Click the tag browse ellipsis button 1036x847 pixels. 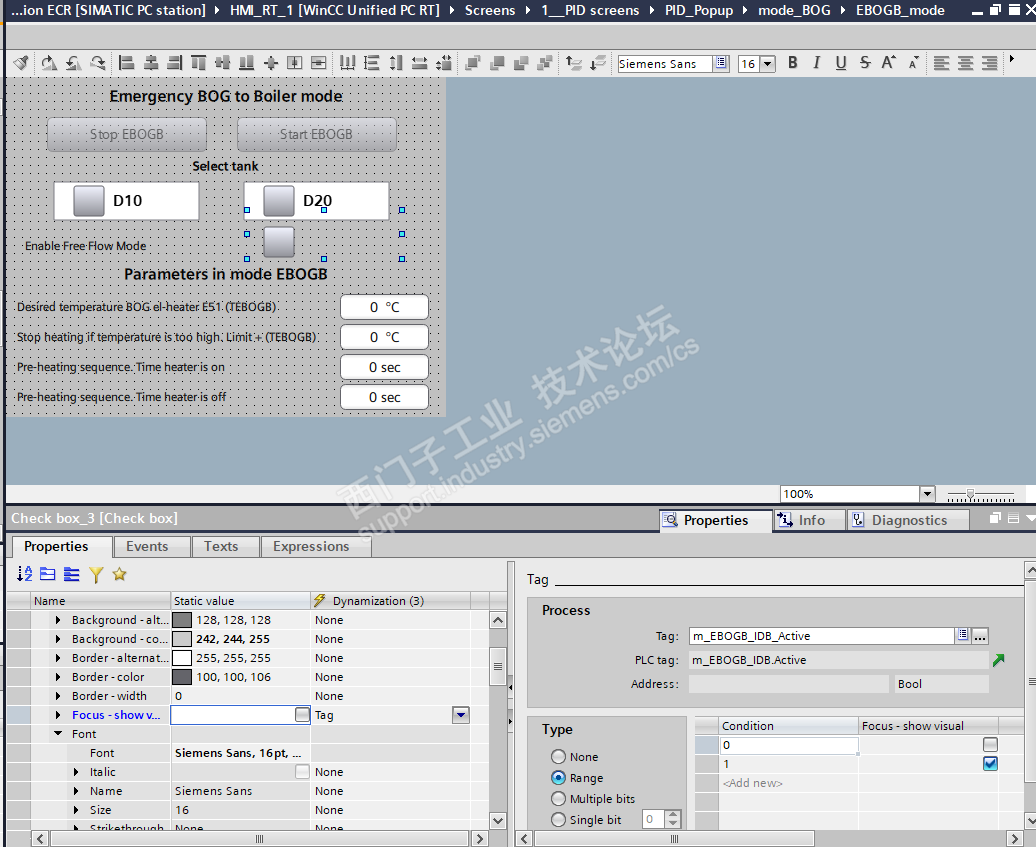coord(980,636)
